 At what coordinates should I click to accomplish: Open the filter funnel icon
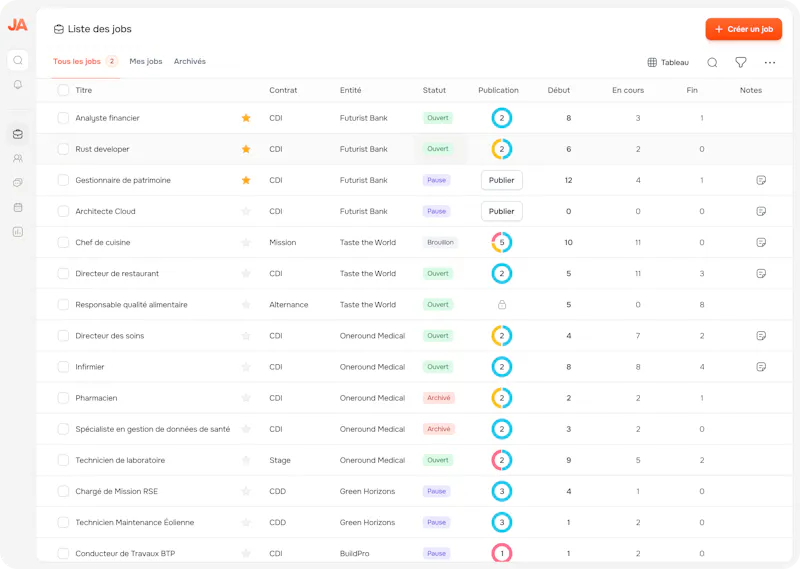(x=741, y=62)
